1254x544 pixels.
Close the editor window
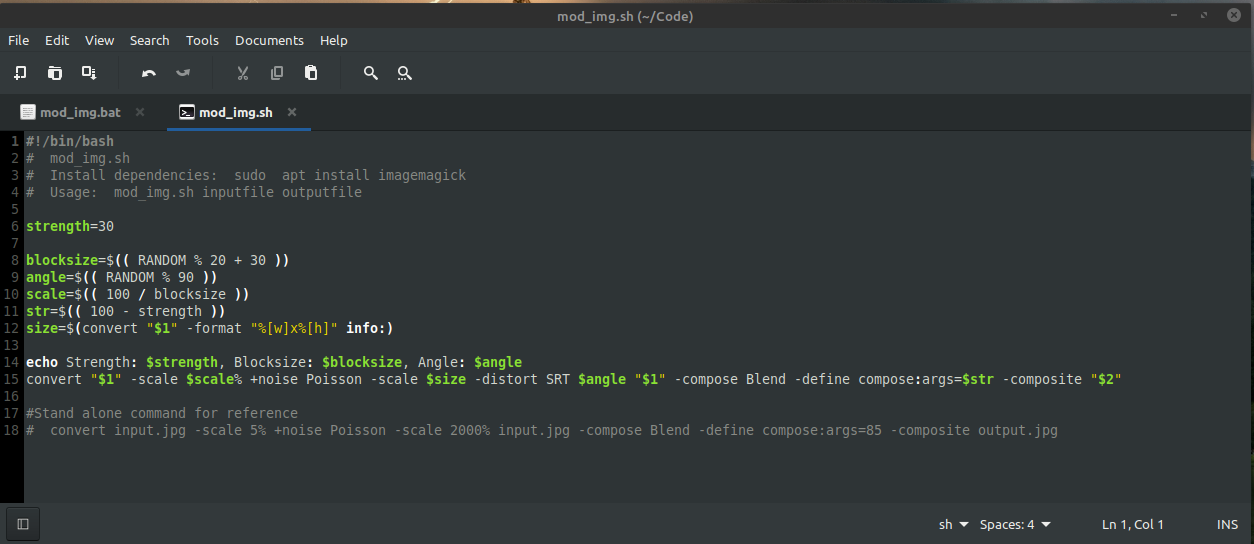click(1235, 16)
